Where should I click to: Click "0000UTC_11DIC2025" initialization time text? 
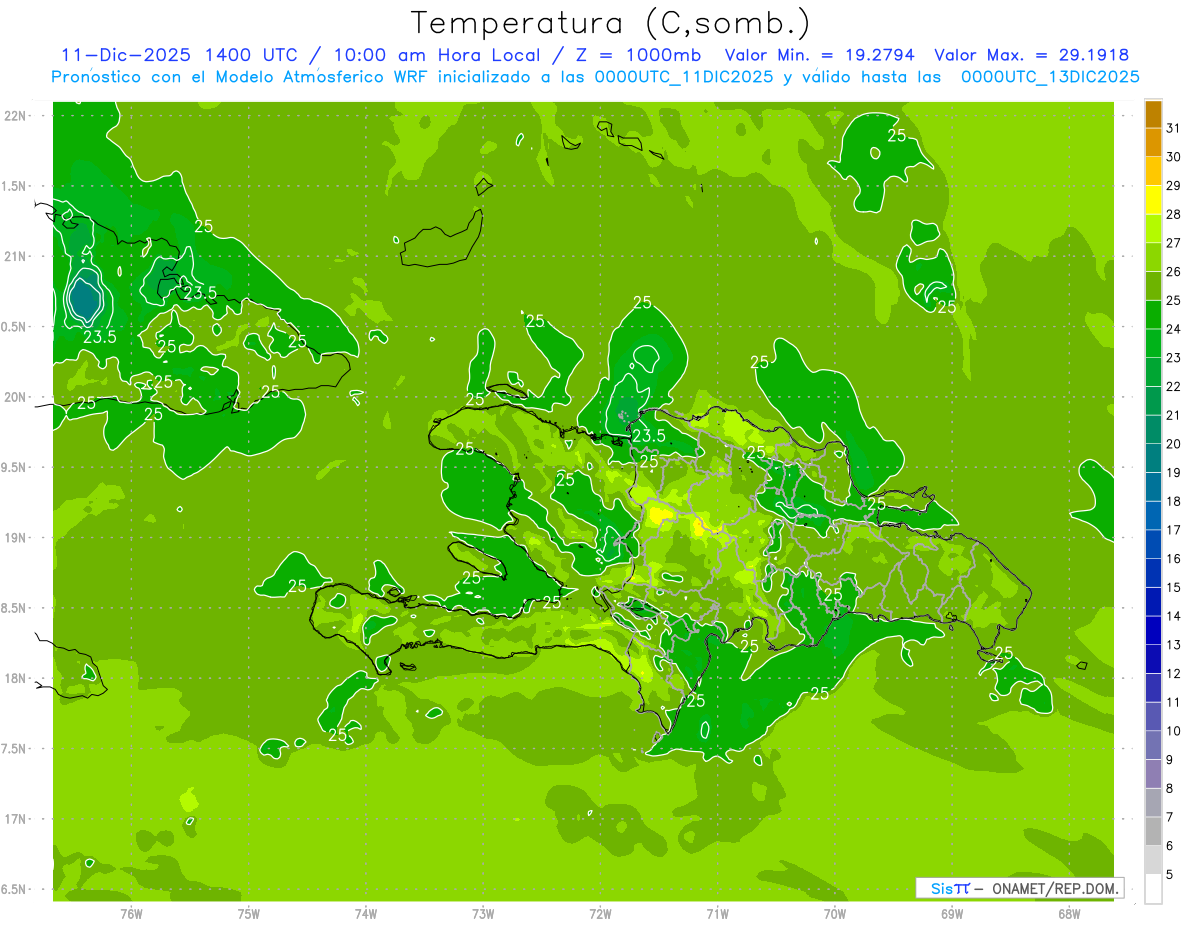point(684,77)
